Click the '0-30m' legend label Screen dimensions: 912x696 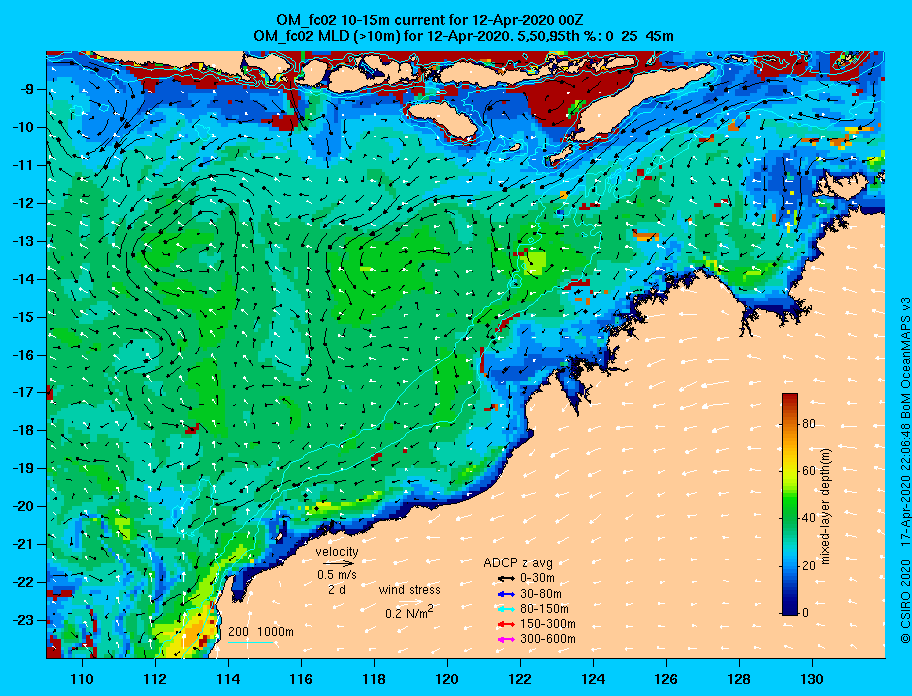pyautogui.click(x=537, y=579)
